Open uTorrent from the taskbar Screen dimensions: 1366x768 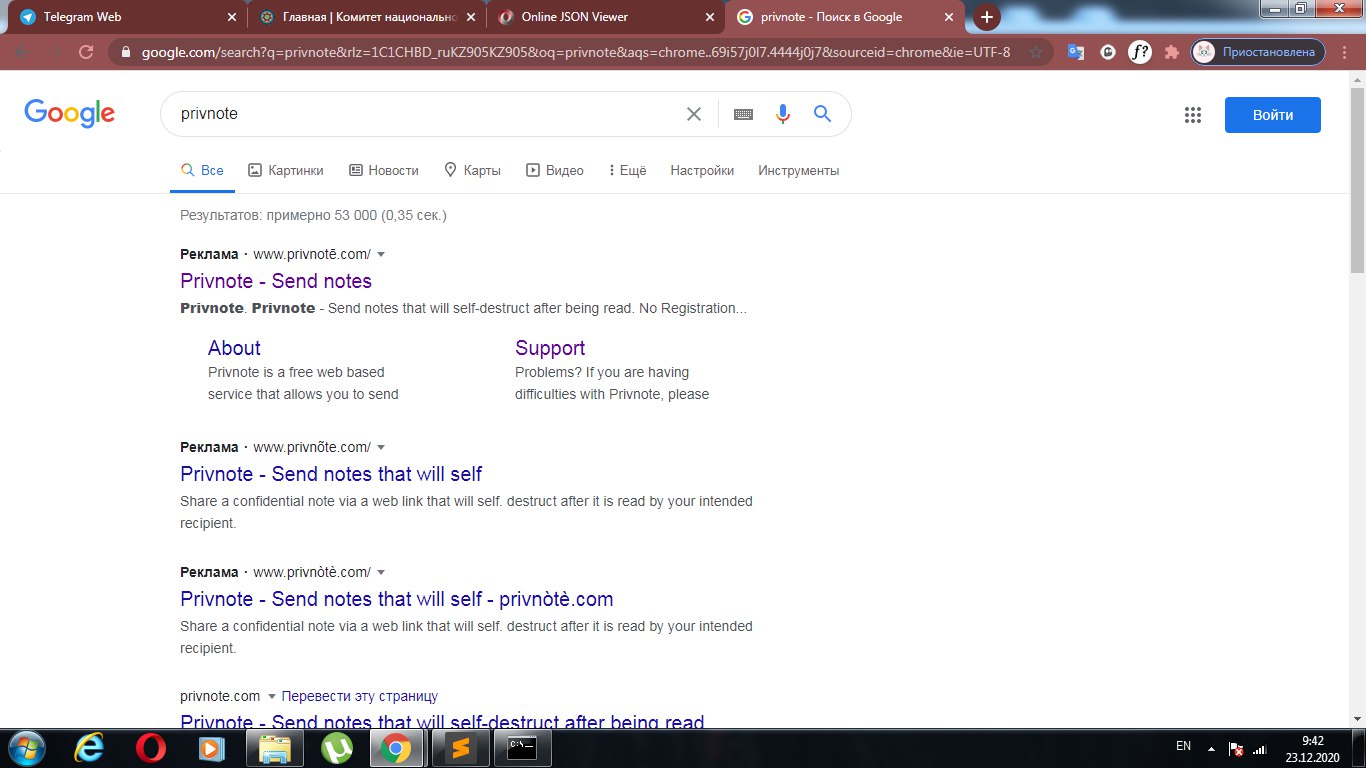pyautogui.click(x=336, y=748)
